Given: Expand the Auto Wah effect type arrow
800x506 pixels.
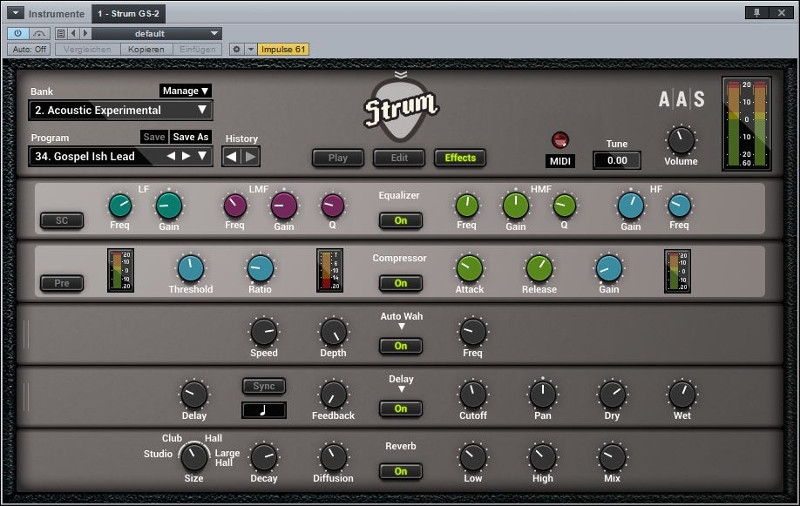Looking at the screenshot, I should point(402,326).
